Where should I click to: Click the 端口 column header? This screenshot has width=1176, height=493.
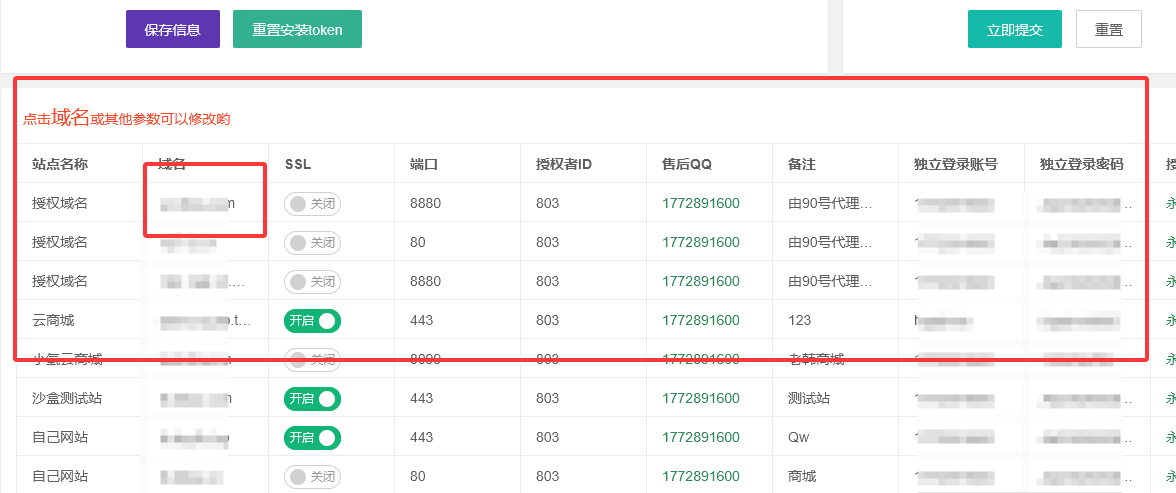424,164
